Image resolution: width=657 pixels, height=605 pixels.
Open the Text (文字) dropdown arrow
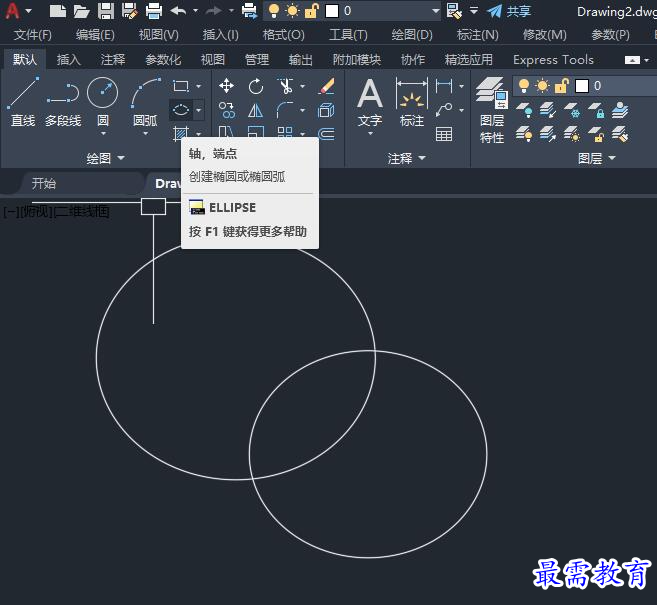pyautogui.click(x=370, y=134)
